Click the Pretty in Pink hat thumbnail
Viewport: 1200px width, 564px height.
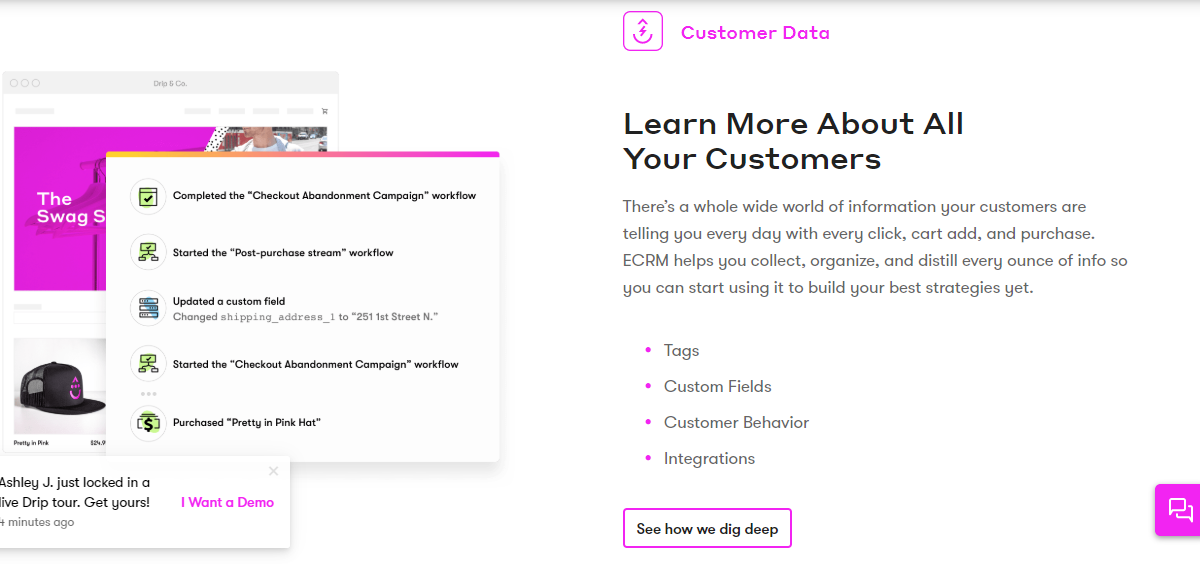pos(61,386)
